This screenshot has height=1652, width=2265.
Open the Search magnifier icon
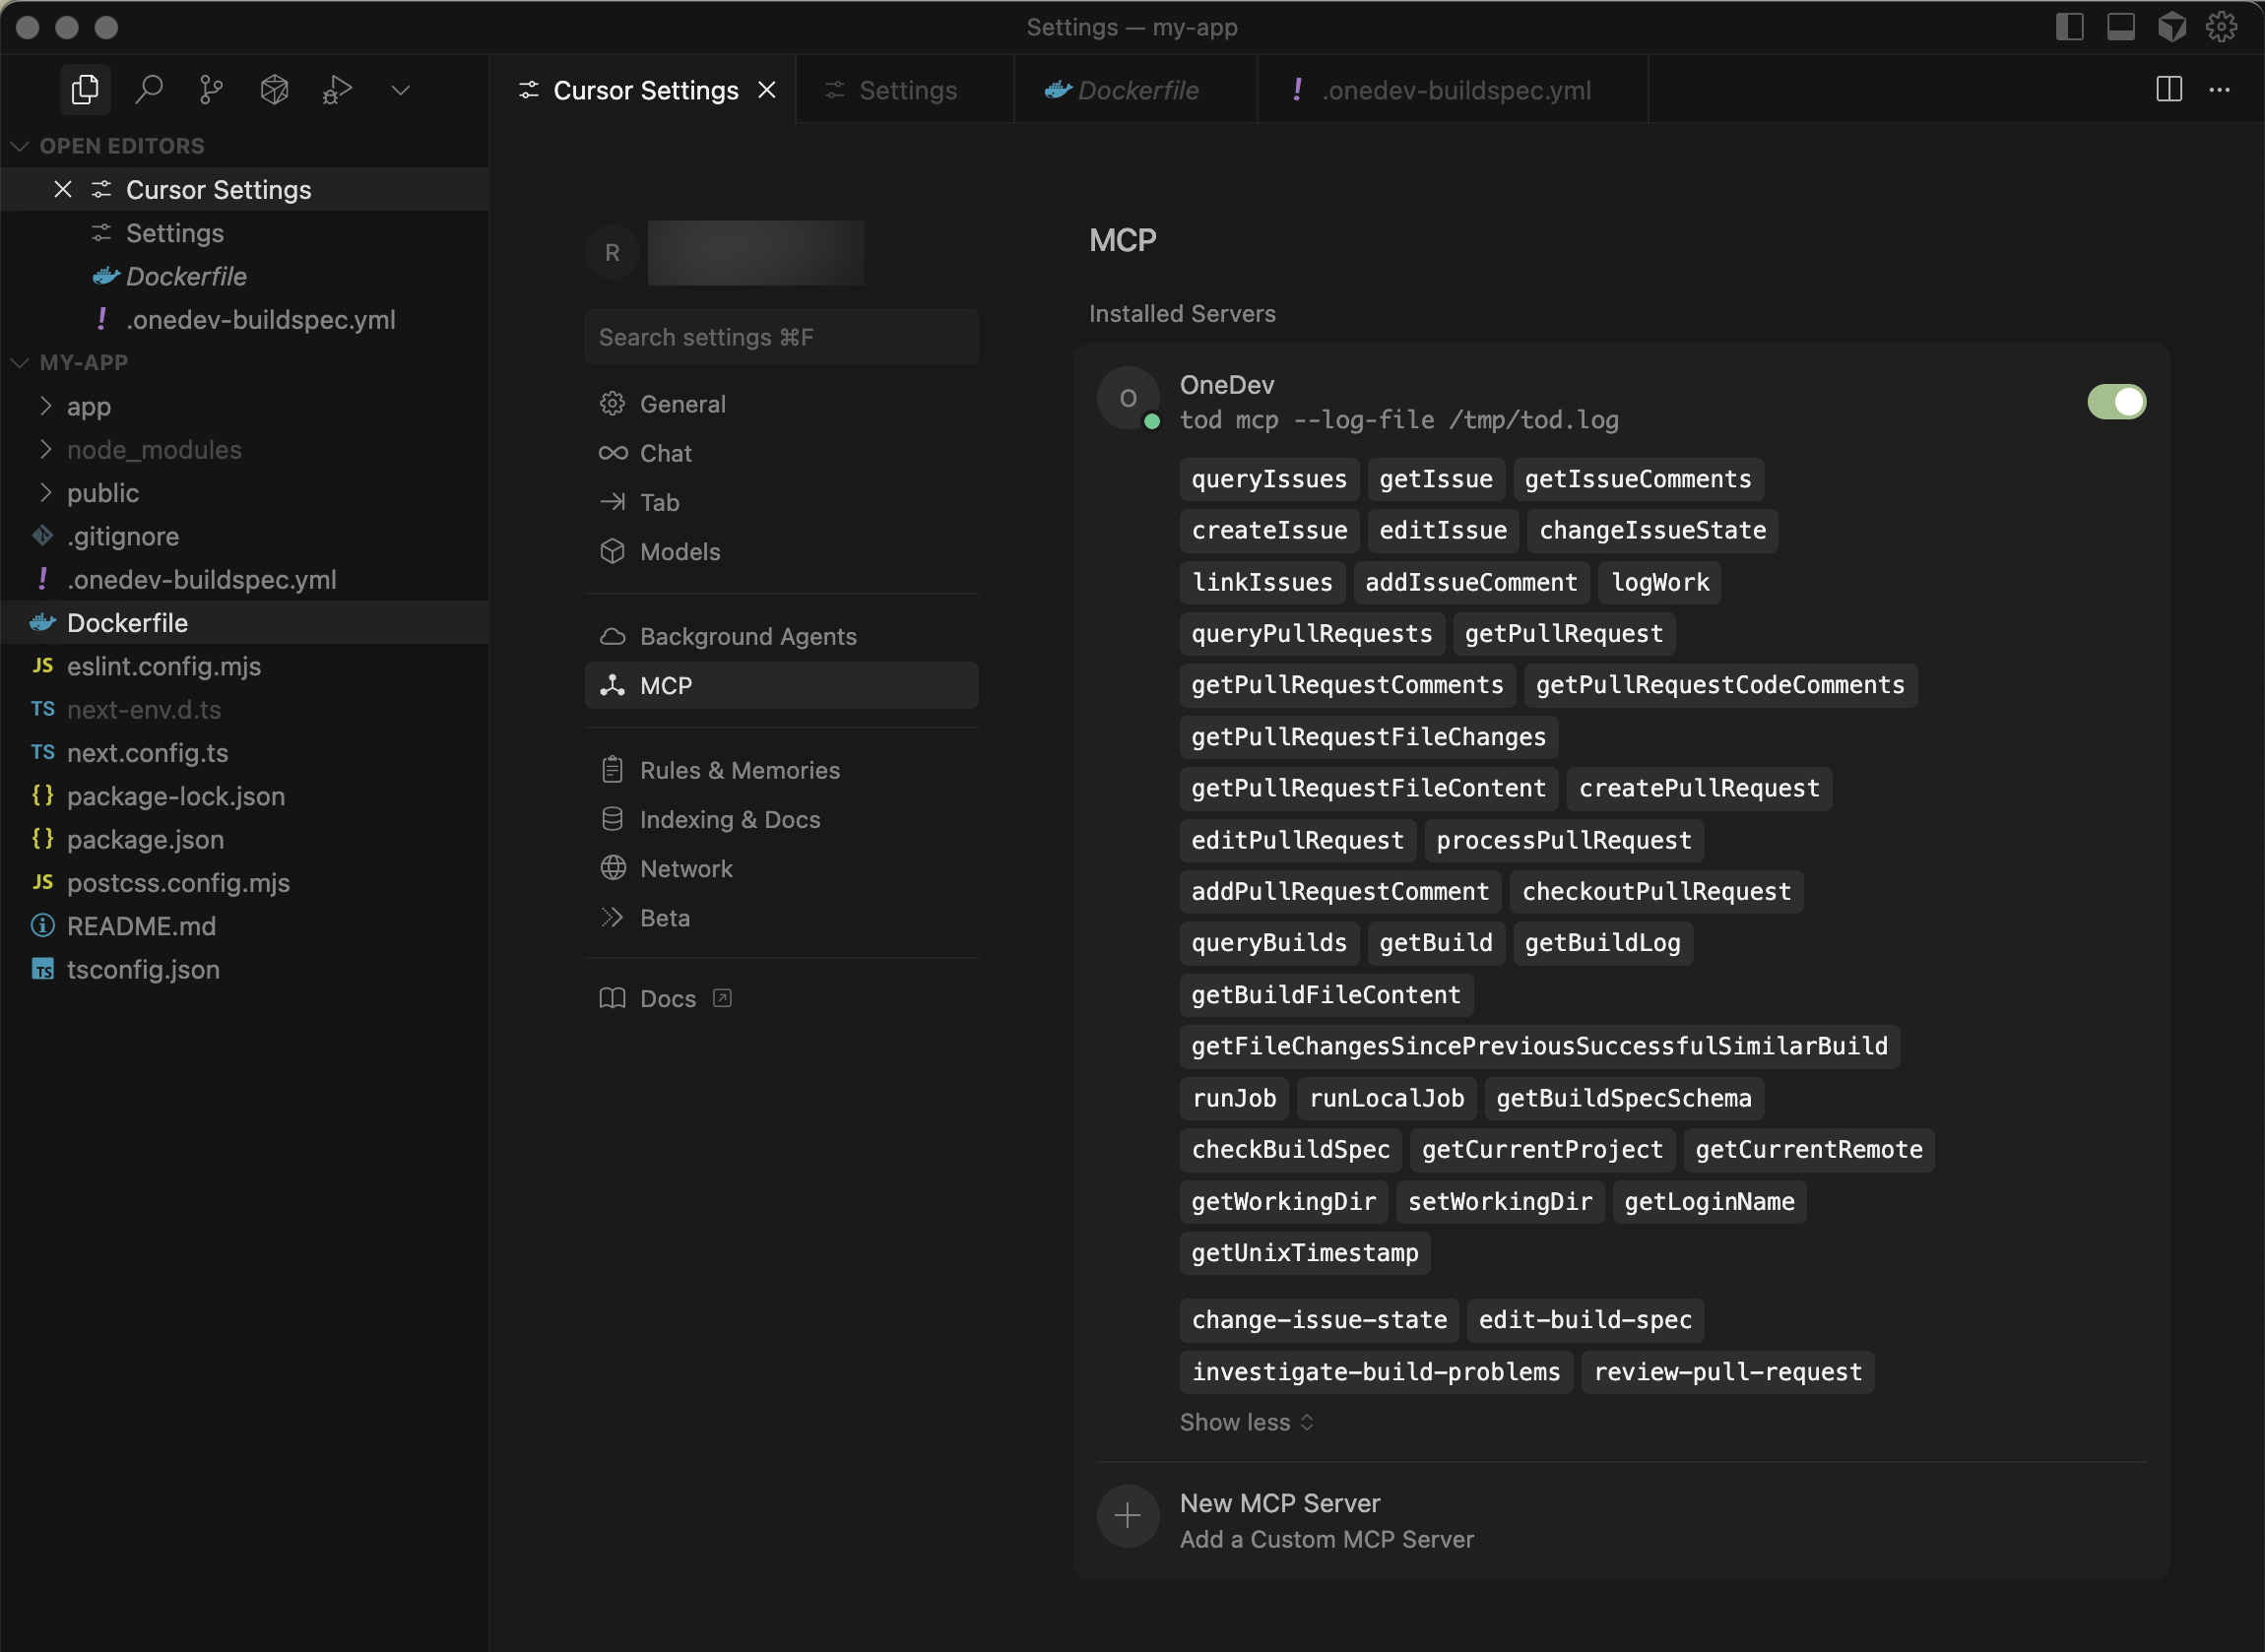coord(149,90)
